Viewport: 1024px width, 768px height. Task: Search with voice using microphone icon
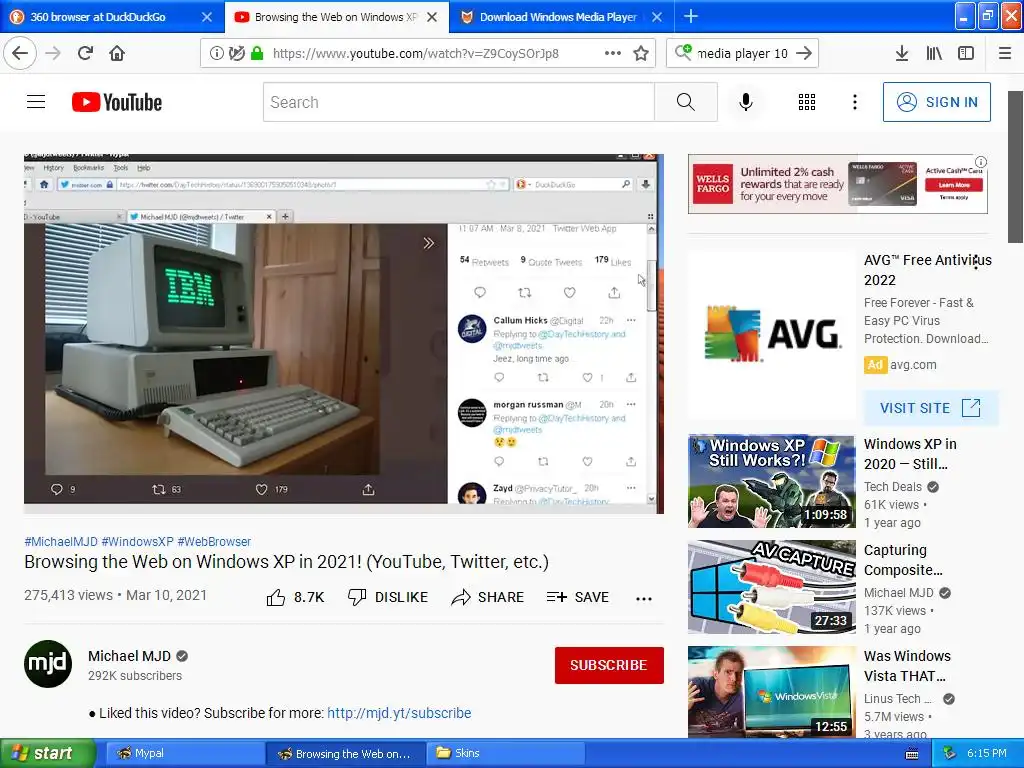pos(746,102)
